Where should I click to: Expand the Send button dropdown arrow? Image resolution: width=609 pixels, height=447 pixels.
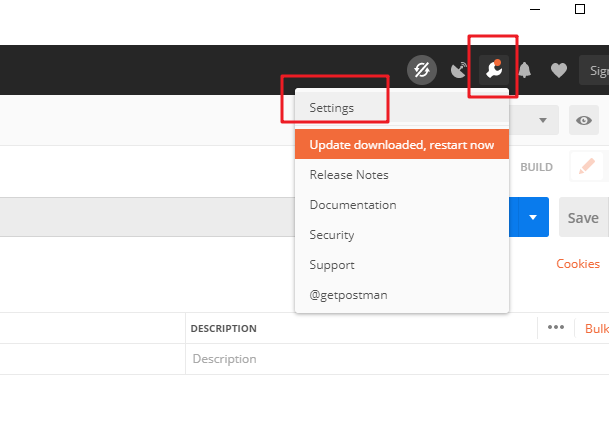coord(533,217)
